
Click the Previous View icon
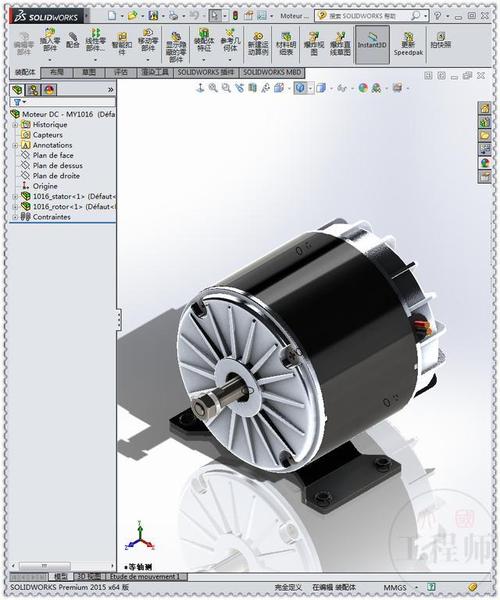[x=239, y=88]
